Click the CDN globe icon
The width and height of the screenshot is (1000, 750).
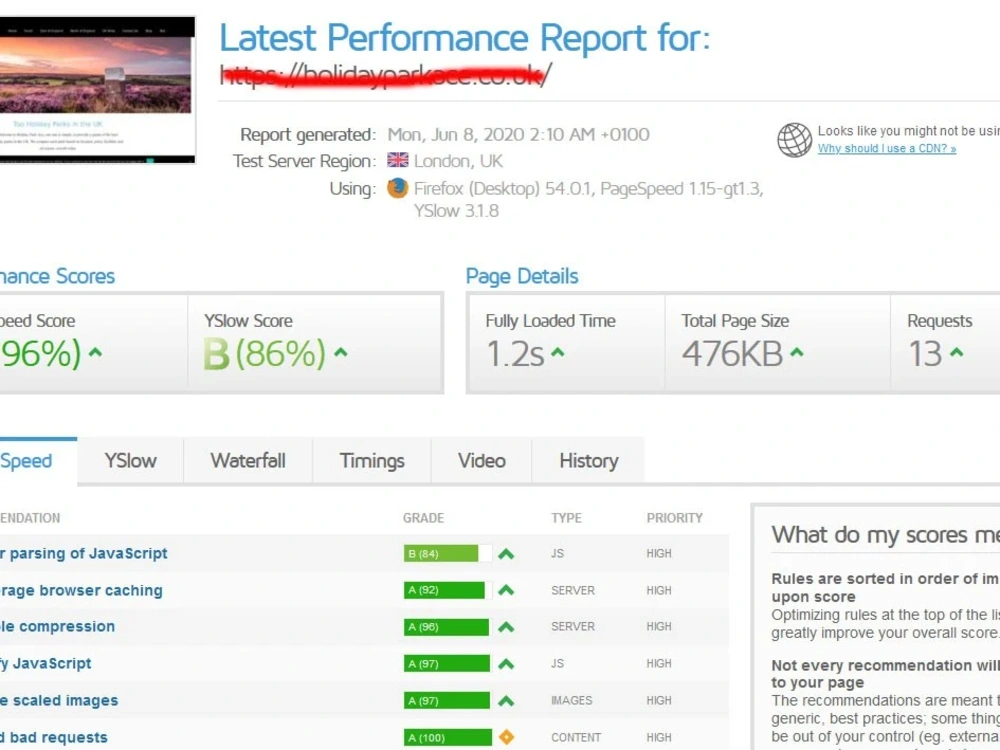(794, 140)
